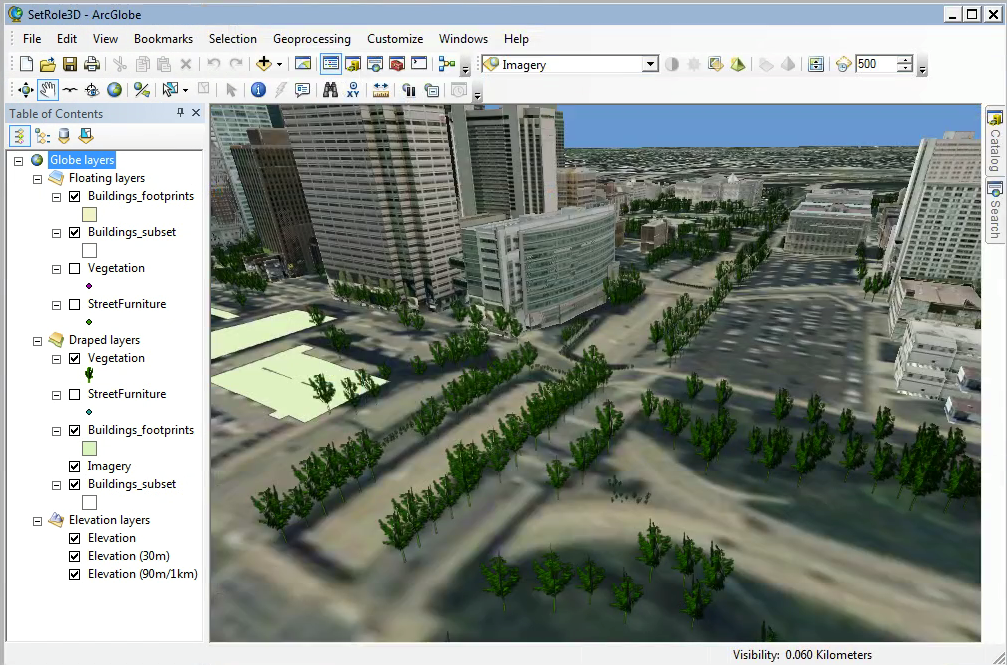The image size is (1007, 665).
Task: Enable the StreetFurniture draped layer
Action: tap(74, 394)
